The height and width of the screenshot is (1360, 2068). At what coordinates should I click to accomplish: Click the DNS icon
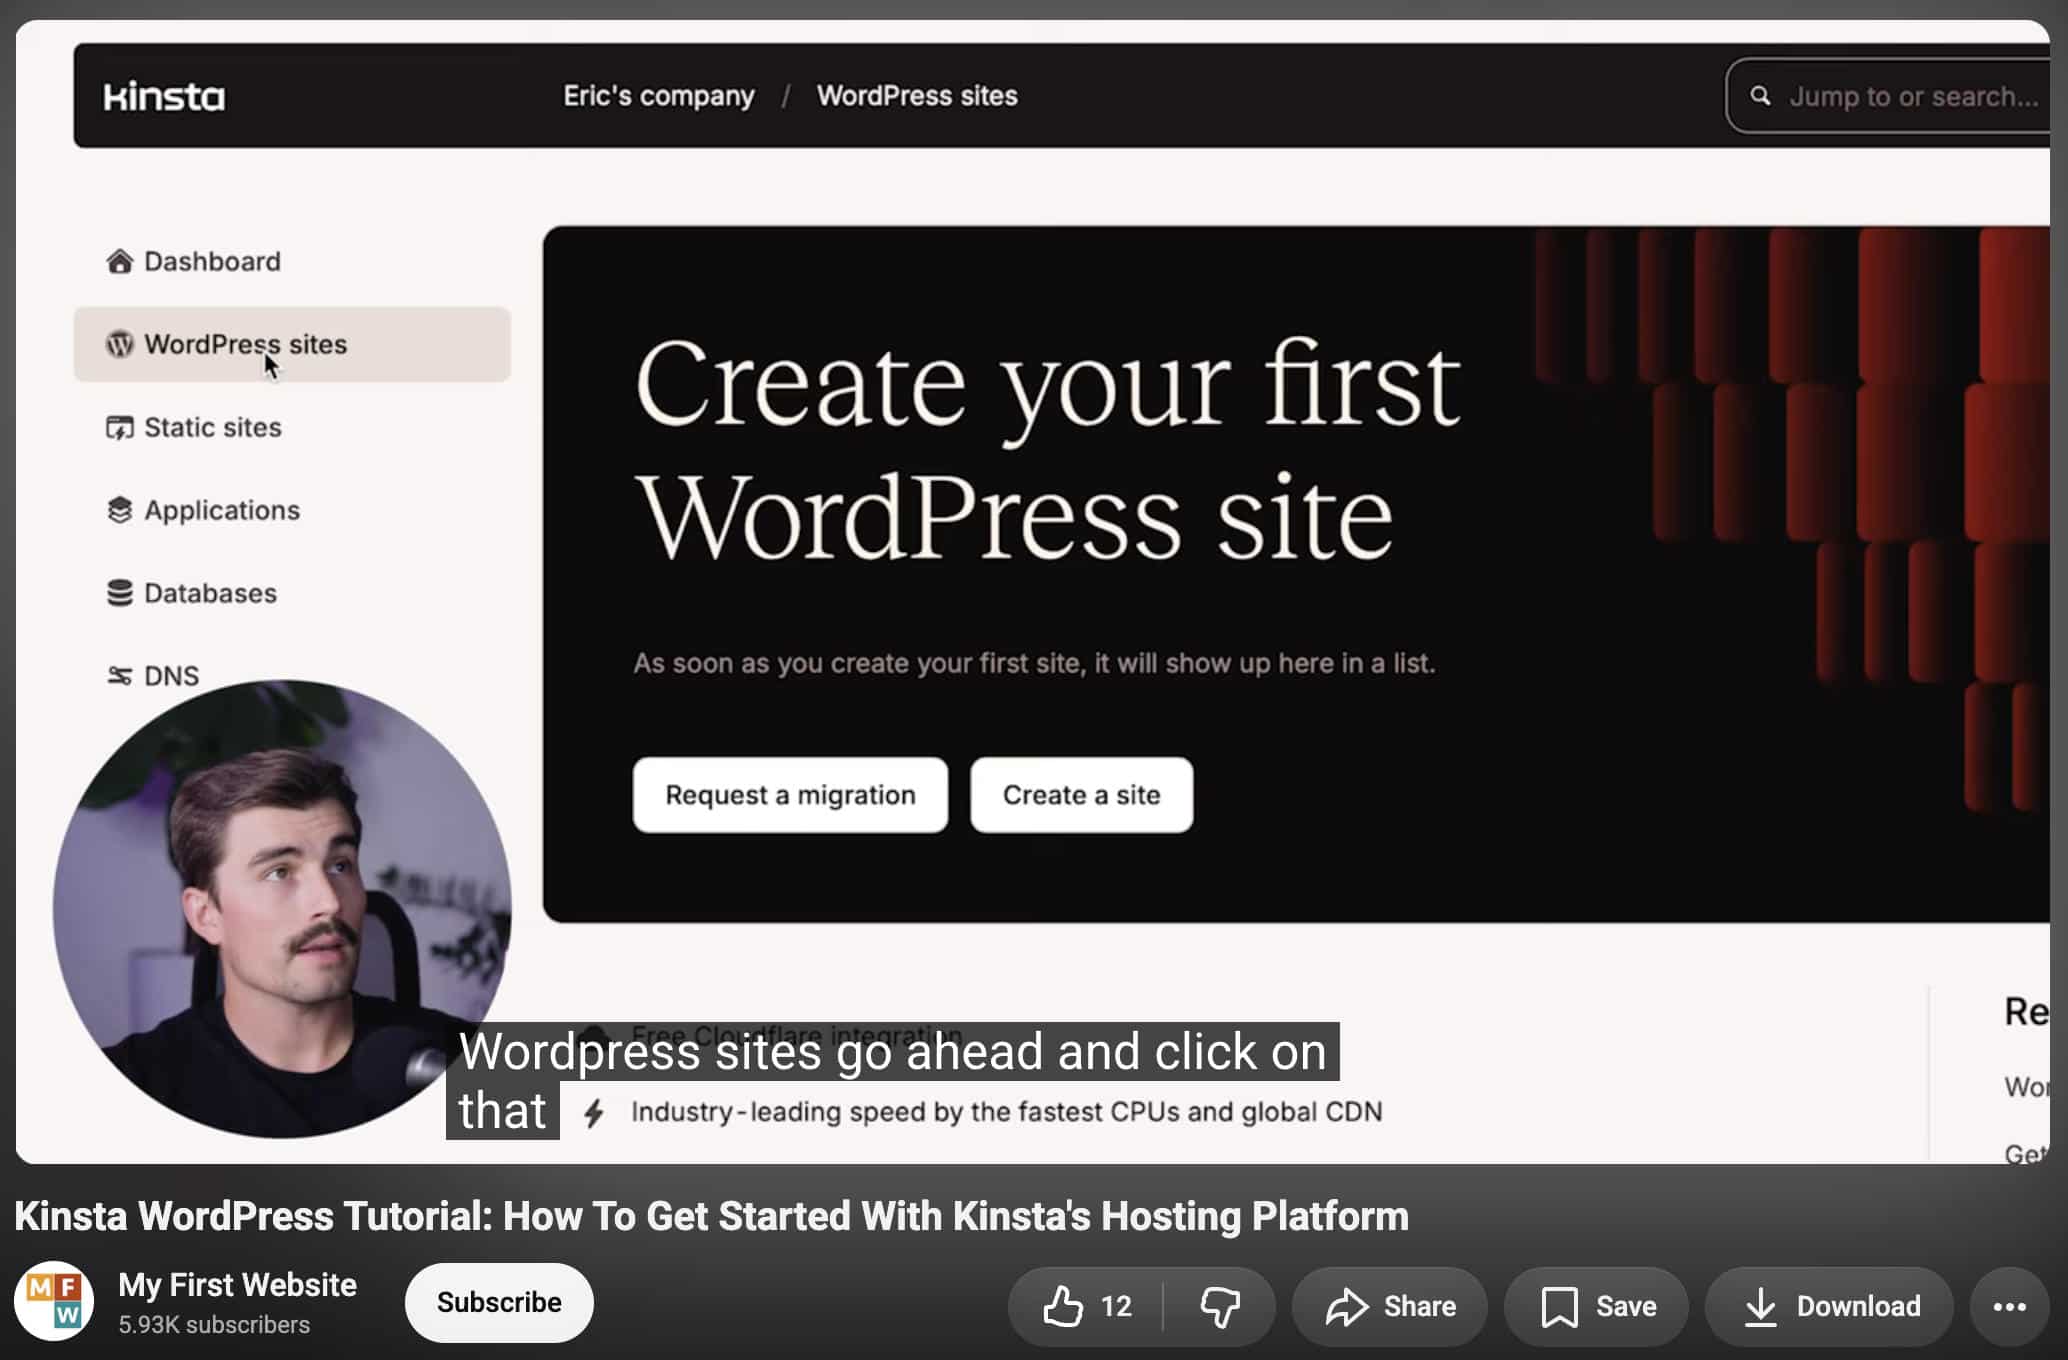120,676
